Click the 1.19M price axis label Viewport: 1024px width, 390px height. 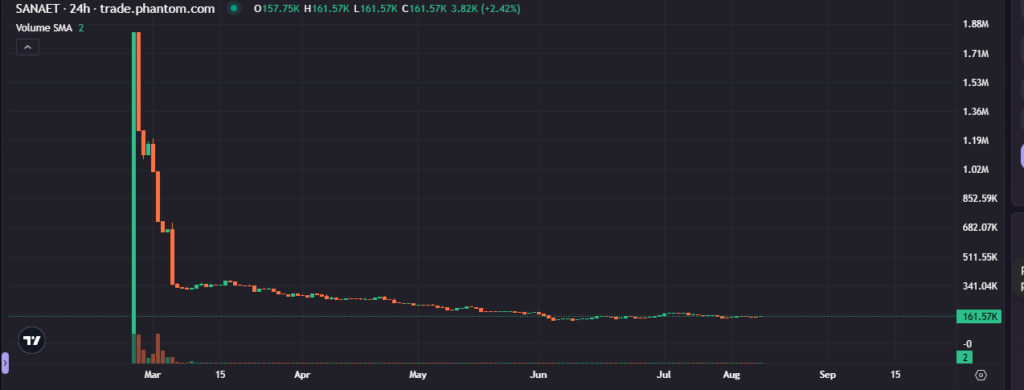[x=976, y=140]
